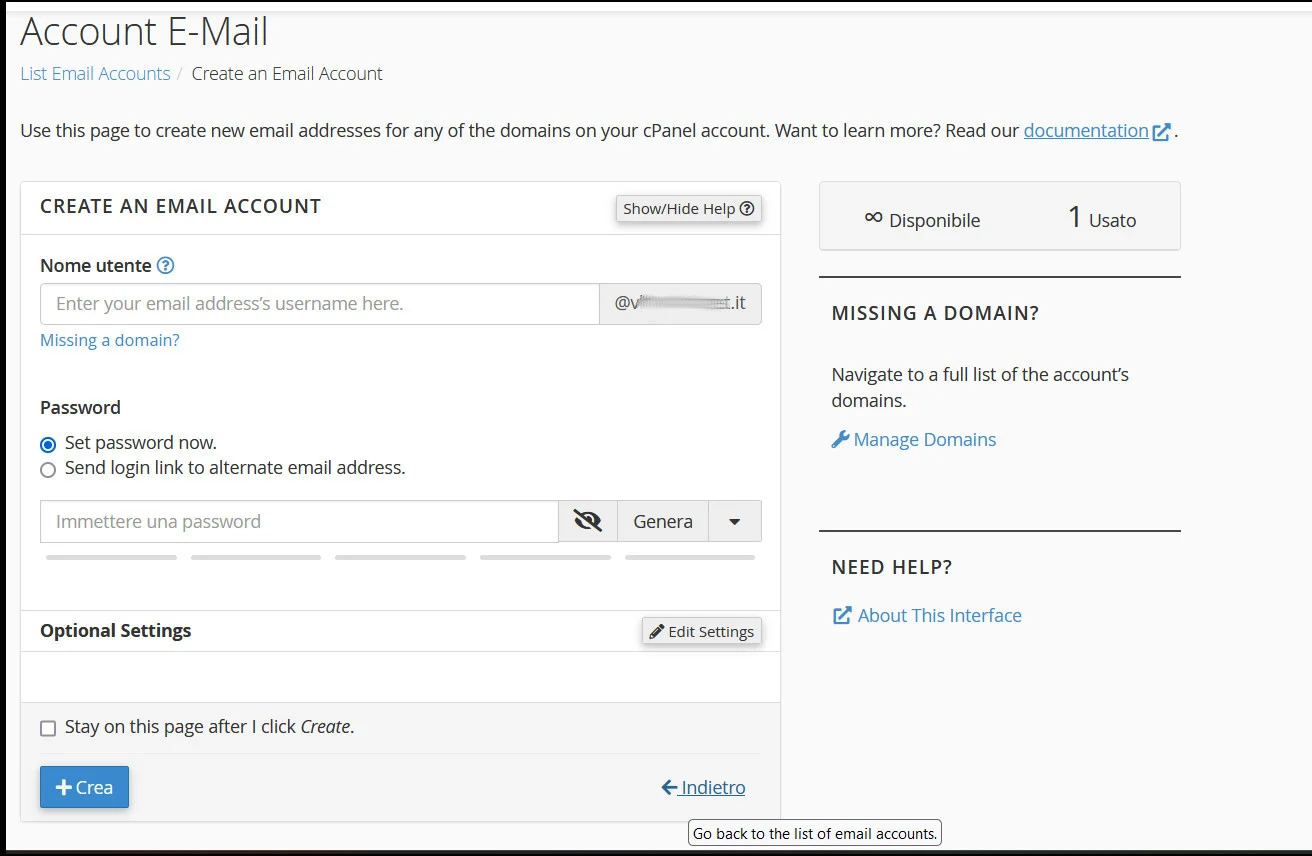Open the List Email Accounts breadcrumb
Viewport: 1312px width, 856px height.
(95, 73)
